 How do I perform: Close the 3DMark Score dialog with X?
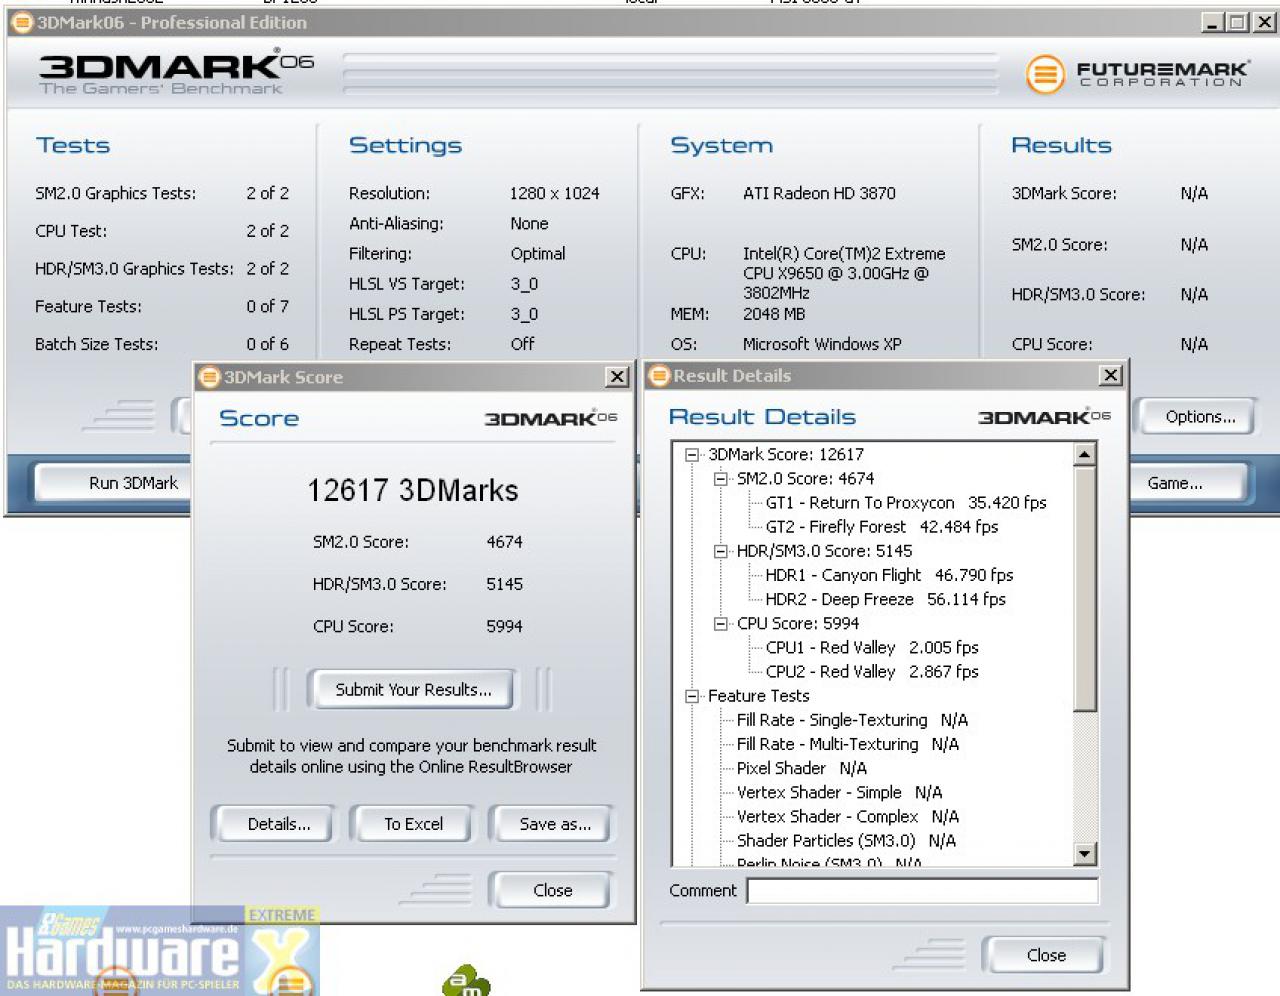pos(617,377)
